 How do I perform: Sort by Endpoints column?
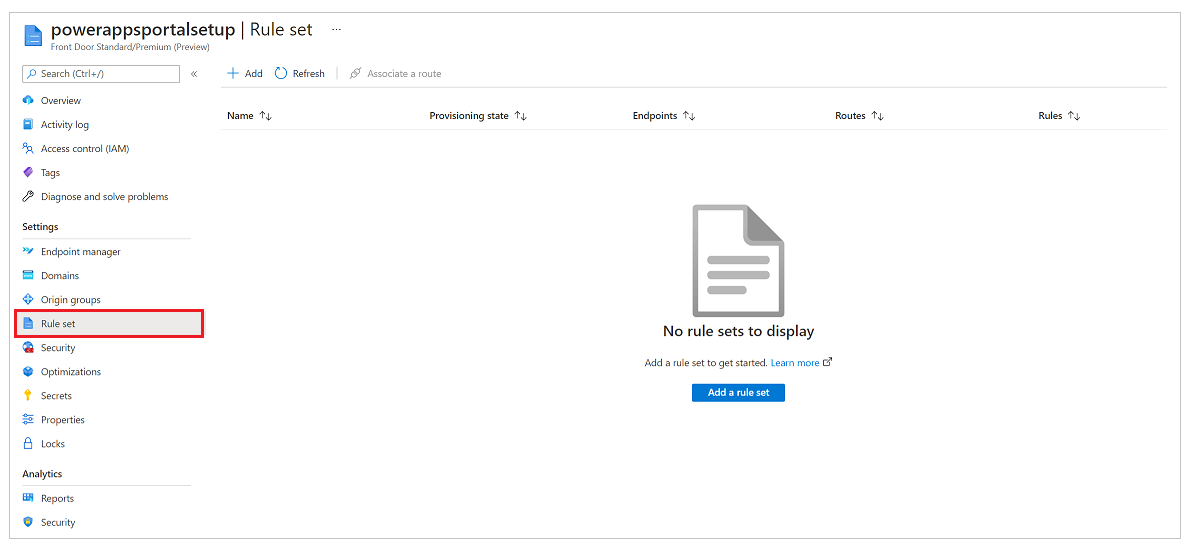click(x=689, y=116)
